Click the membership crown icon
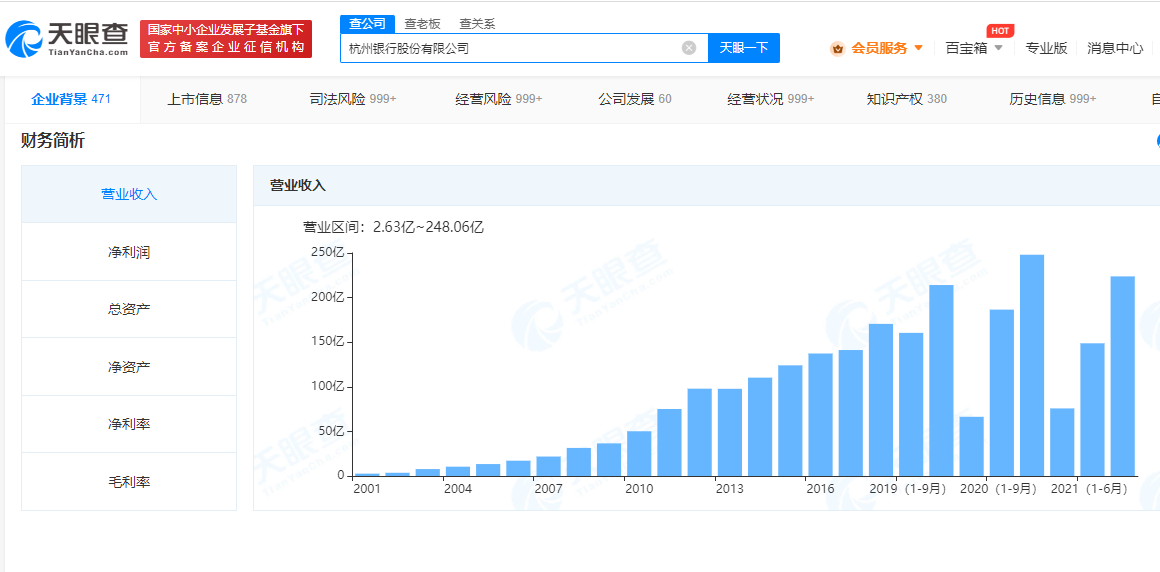 pyautogui.click(x=837, y=49)
